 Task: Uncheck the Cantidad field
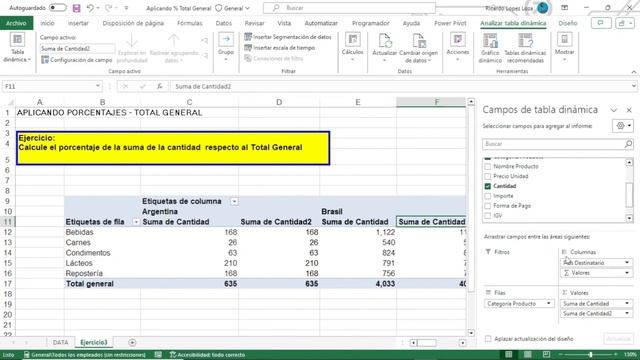(487, 186)
